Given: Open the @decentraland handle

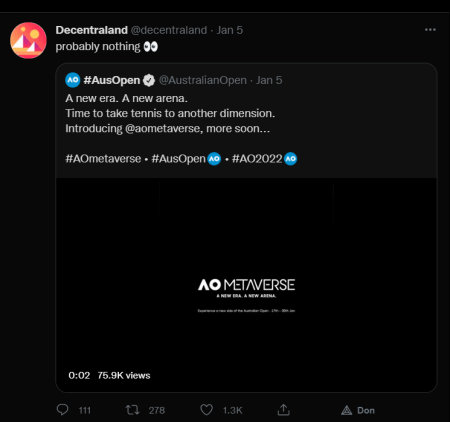Looking at the screenshot, I should [x=169, y=30].
